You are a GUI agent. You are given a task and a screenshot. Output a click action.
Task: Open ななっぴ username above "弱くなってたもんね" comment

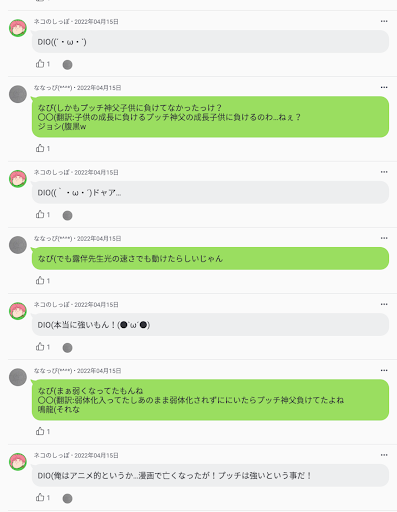53,371
